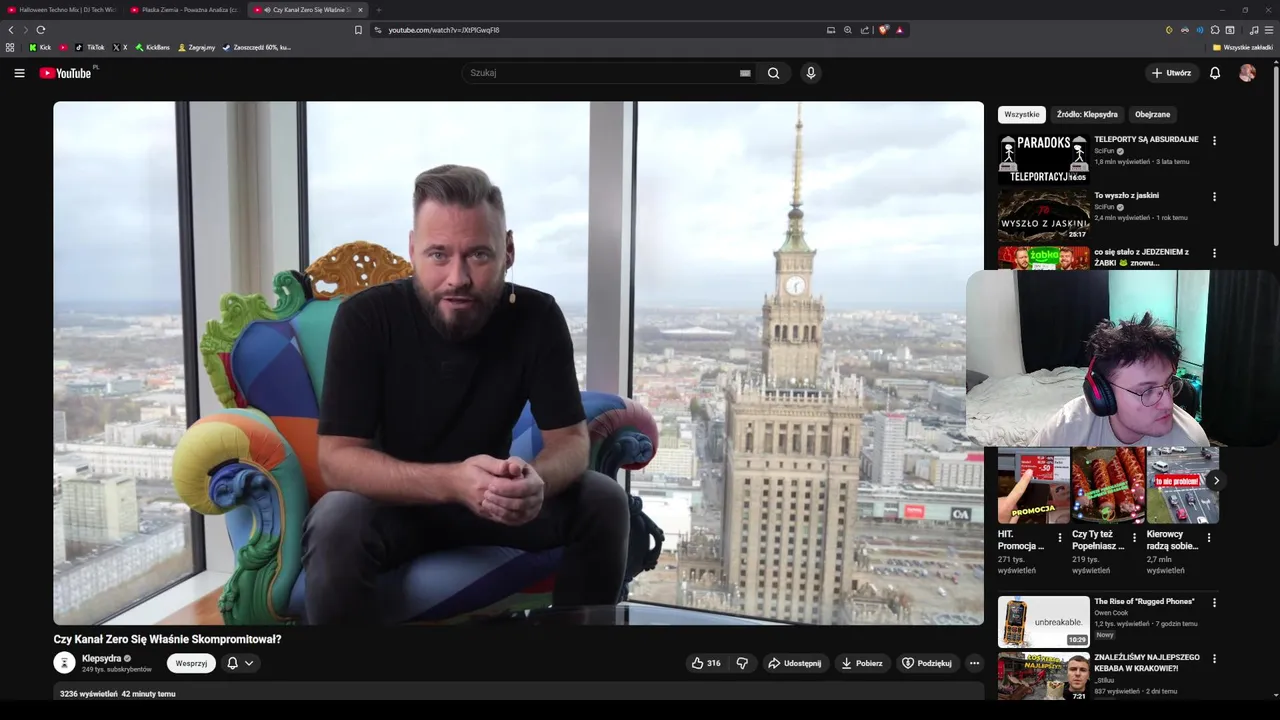Like the video with 316 likes
1280x720 pixels.
click(706, 663)
